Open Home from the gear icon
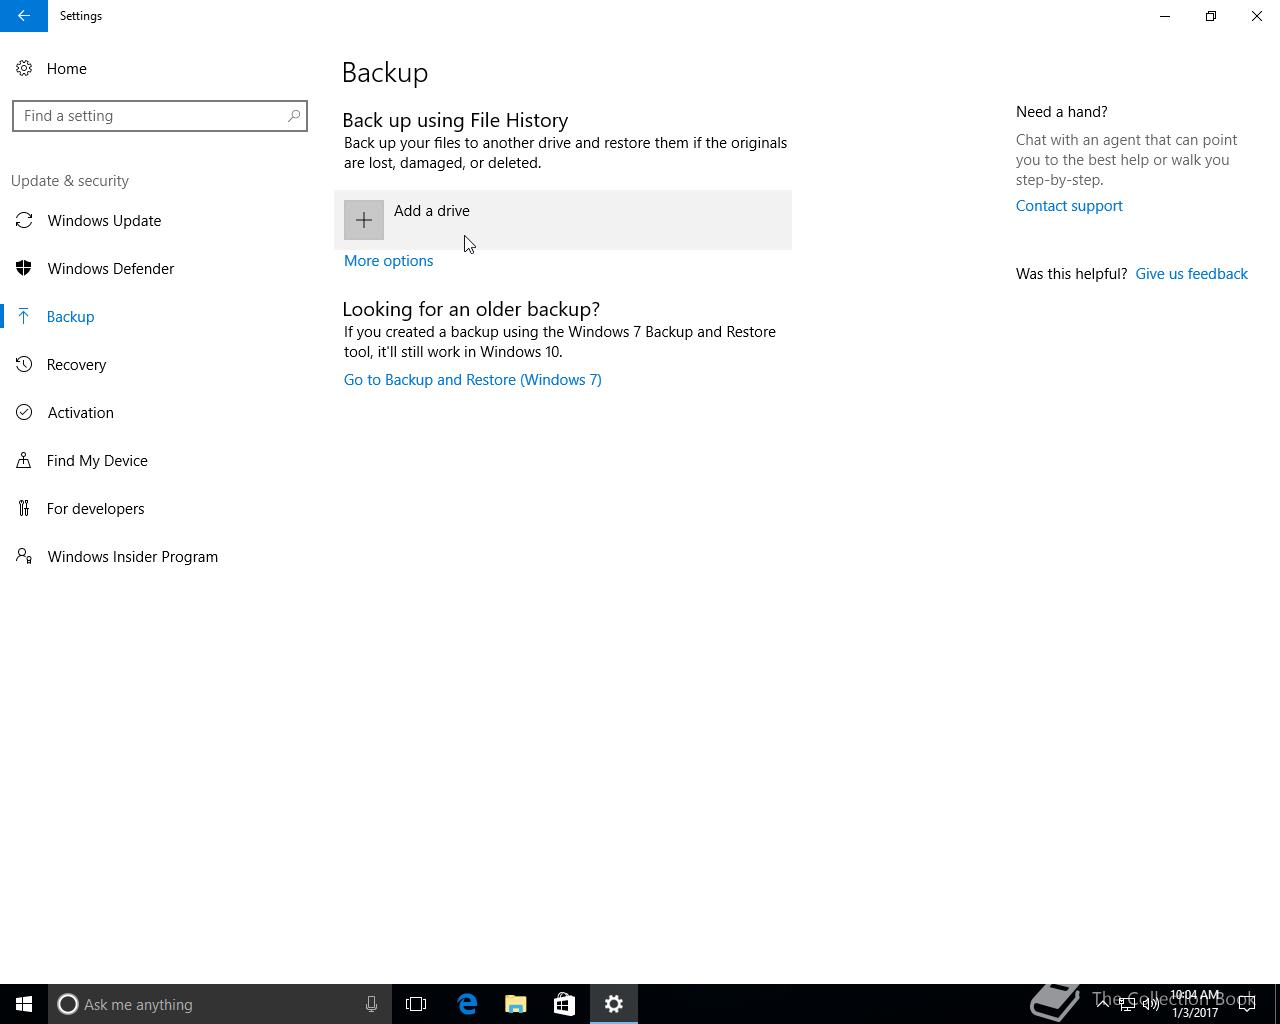This screenshot has height=1024, width=1280. (24, 69)
